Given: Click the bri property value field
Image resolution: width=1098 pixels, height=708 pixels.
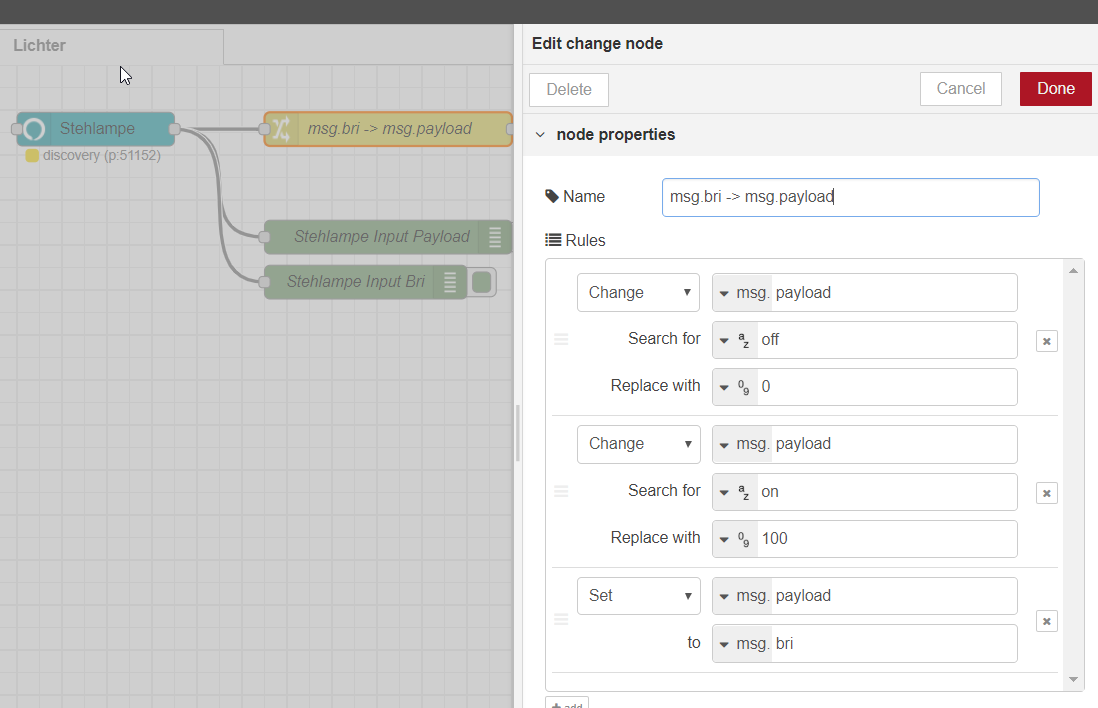Looking at the screenshot, I should click(894, 644).
